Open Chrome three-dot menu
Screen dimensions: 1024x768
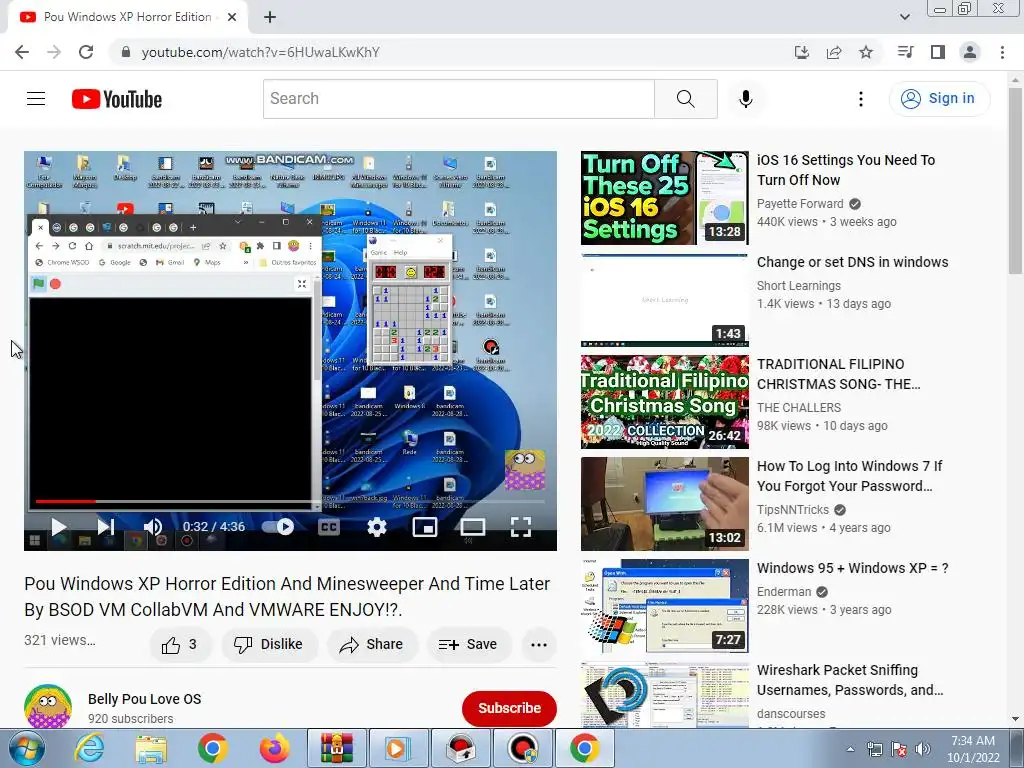[1002, 52]
